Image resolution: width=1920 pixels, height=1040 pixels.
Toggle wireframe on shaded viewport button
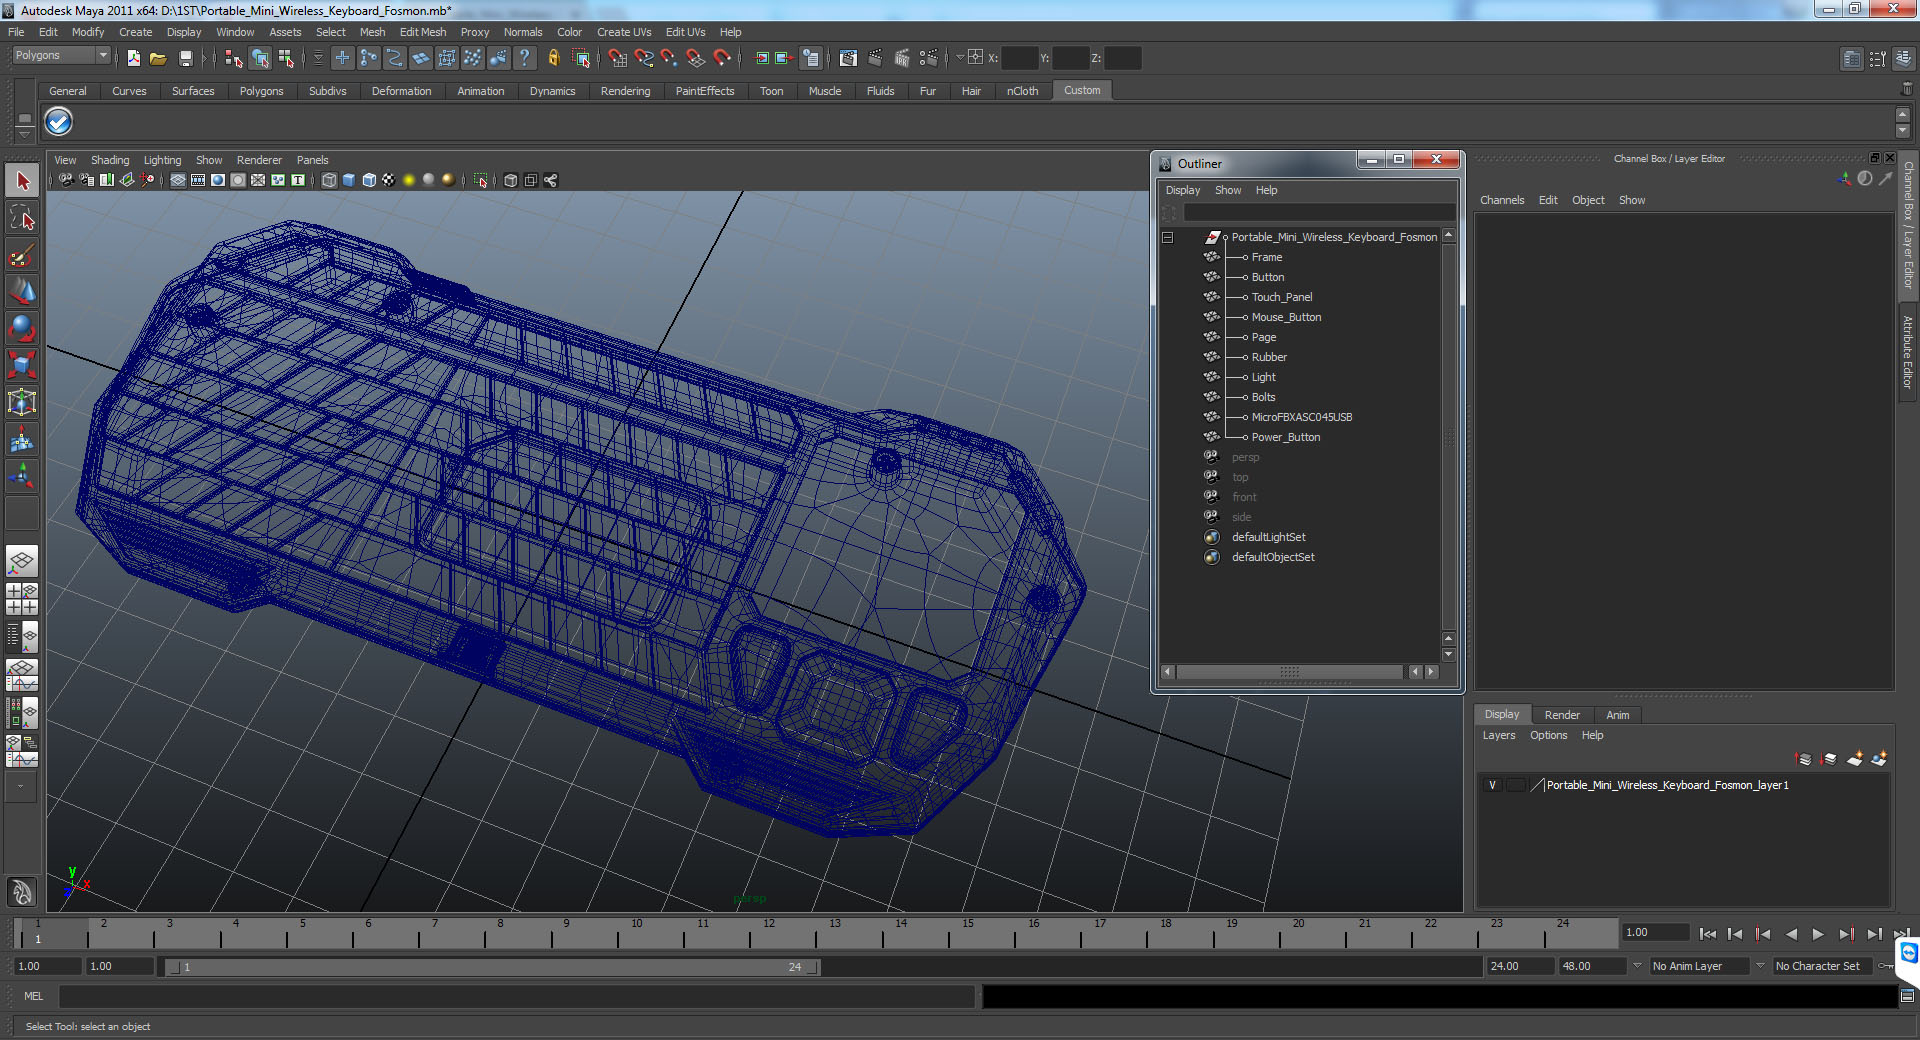pos(369,180)
